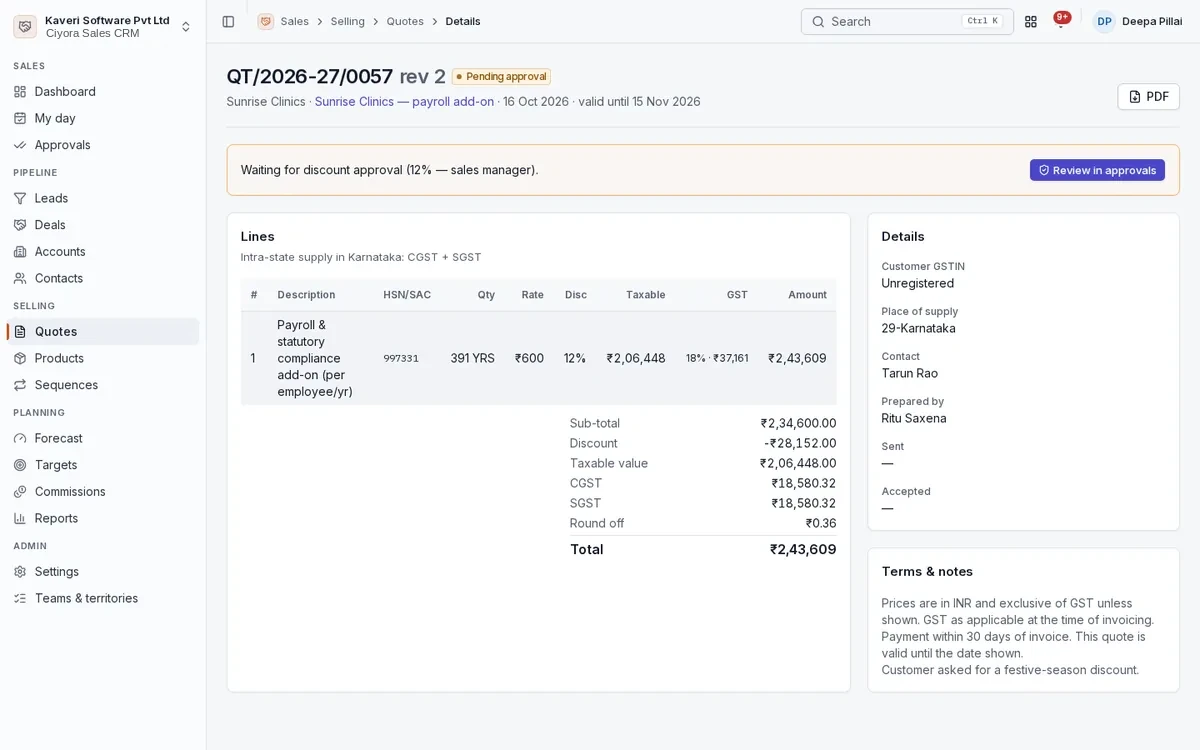Open Teams & territories list icon
The width and height of the screenshot is (1200, 750).
coord(20,598)
